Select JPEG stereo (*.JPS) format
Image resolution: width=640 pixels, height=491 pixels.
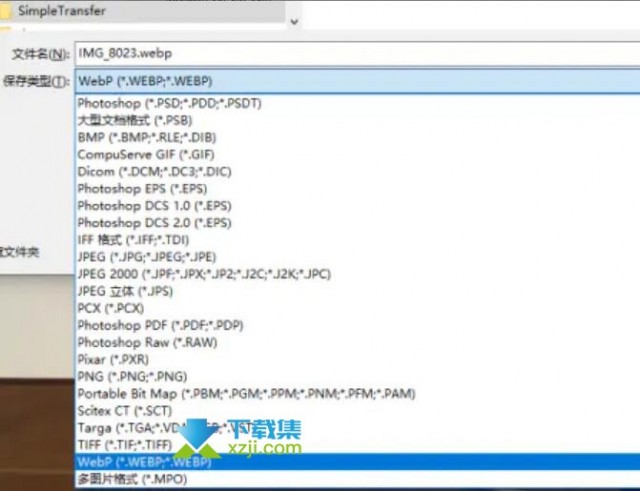[358, 291]
